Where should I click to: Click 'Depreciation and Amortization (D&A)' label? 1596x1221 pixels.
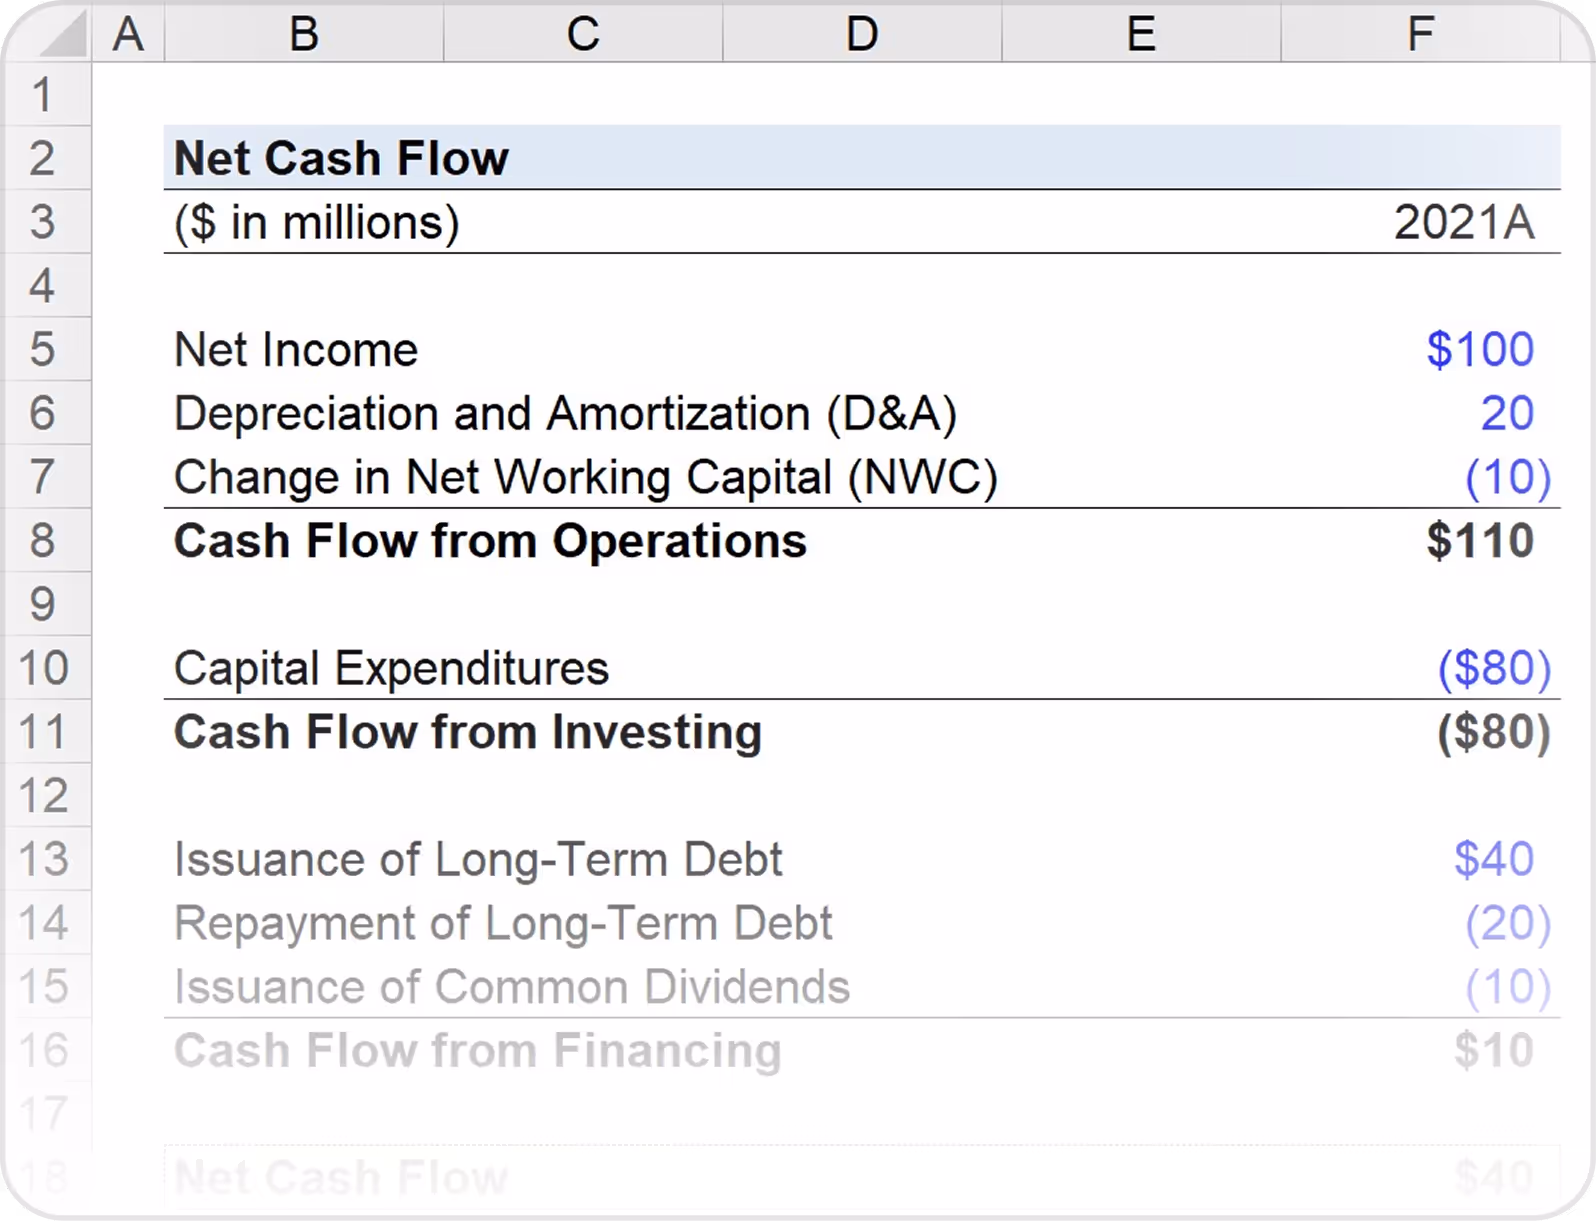coord(565,414)
